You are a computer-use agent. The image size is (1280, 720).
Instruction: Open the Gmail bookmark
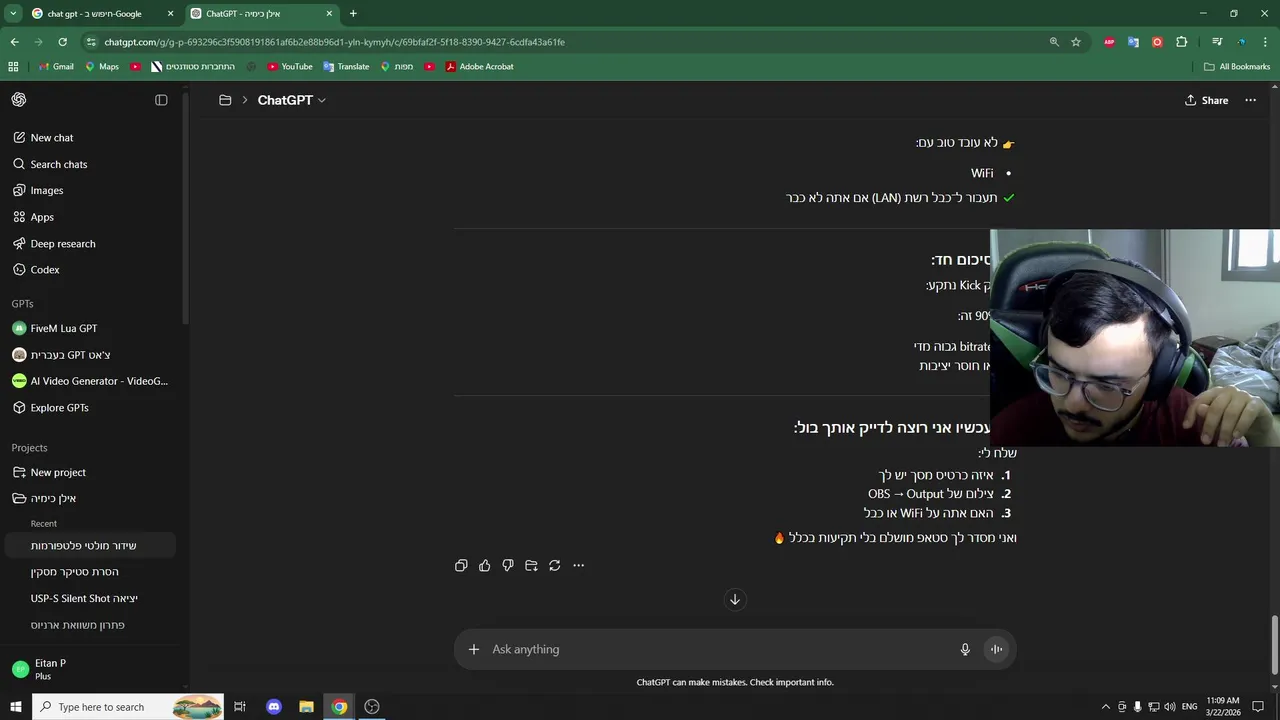(x=56, y=67)
